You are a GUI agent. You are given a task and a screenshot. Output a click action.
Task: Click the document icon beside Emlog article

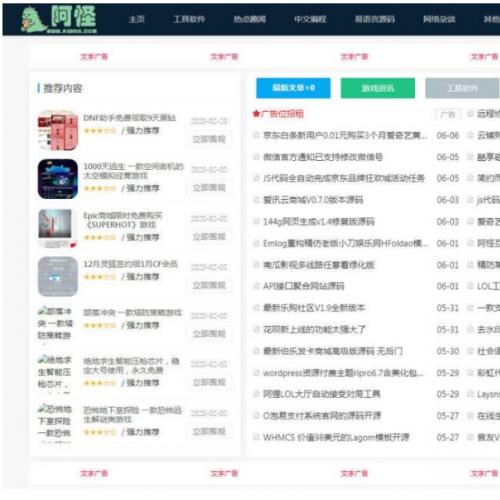pos(256,243)
